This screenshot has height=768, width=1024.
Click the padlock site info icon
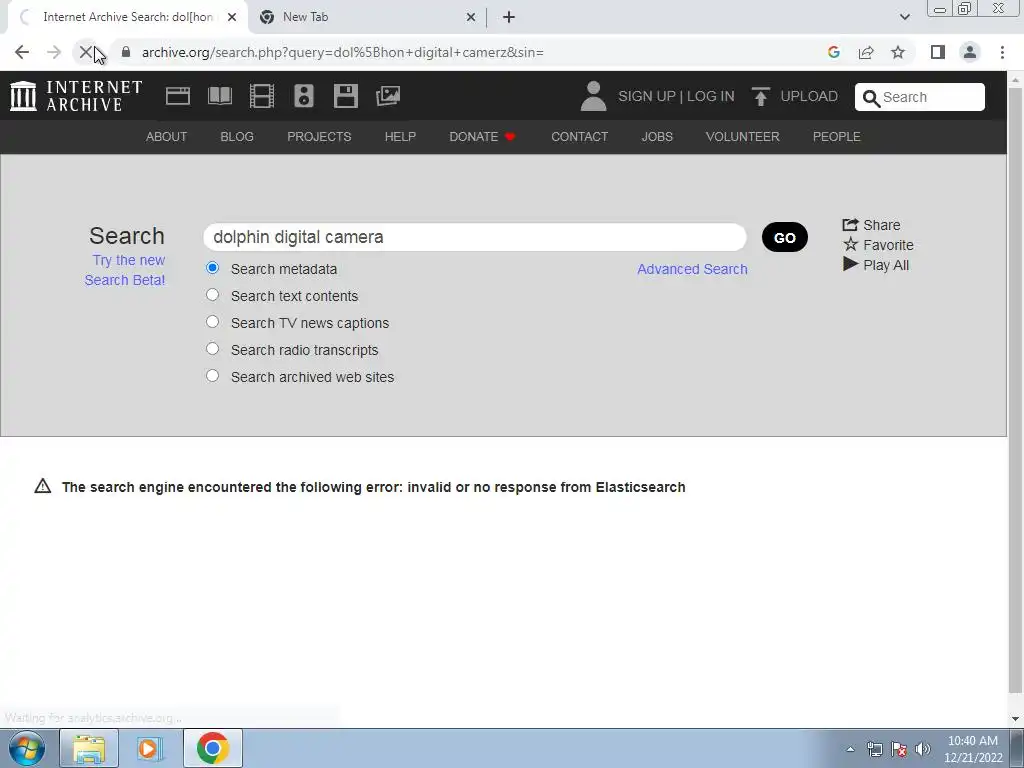[x=126, y=52]
